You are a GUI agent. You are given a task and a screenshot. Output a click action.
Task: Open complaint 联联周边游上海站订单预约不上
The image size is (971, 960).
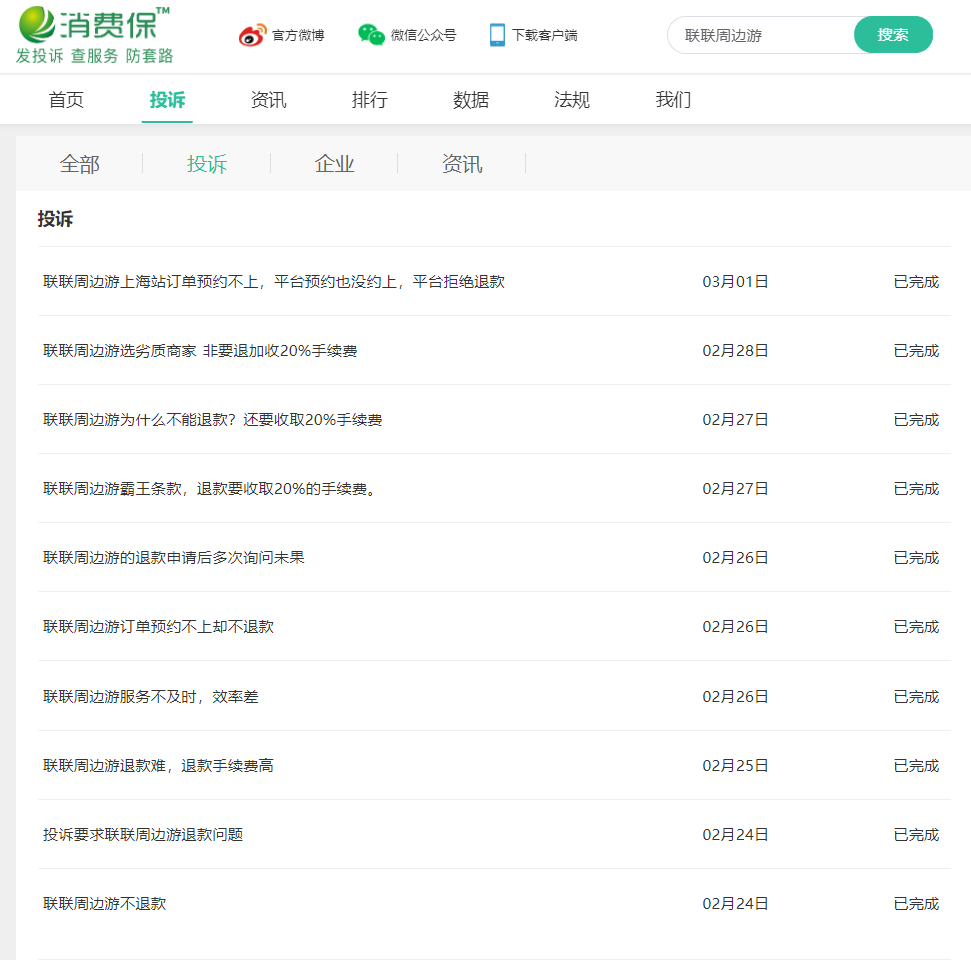(274, 282)
